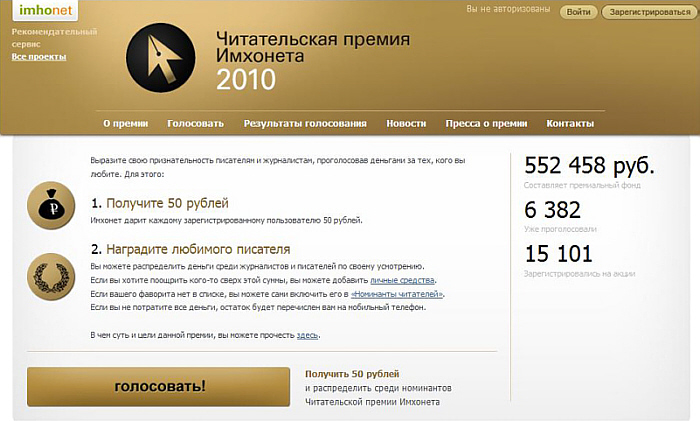Open the 'О премии' menu item
This screenshot has height=421, width=700.
[x=125, y=124]
